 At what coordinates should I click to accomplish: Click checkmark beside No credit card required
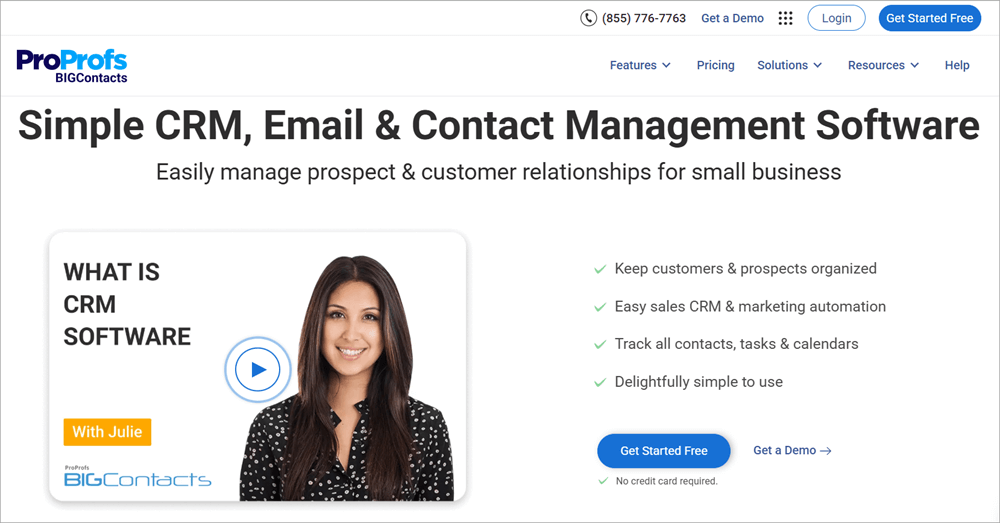[x=603, y=481]
